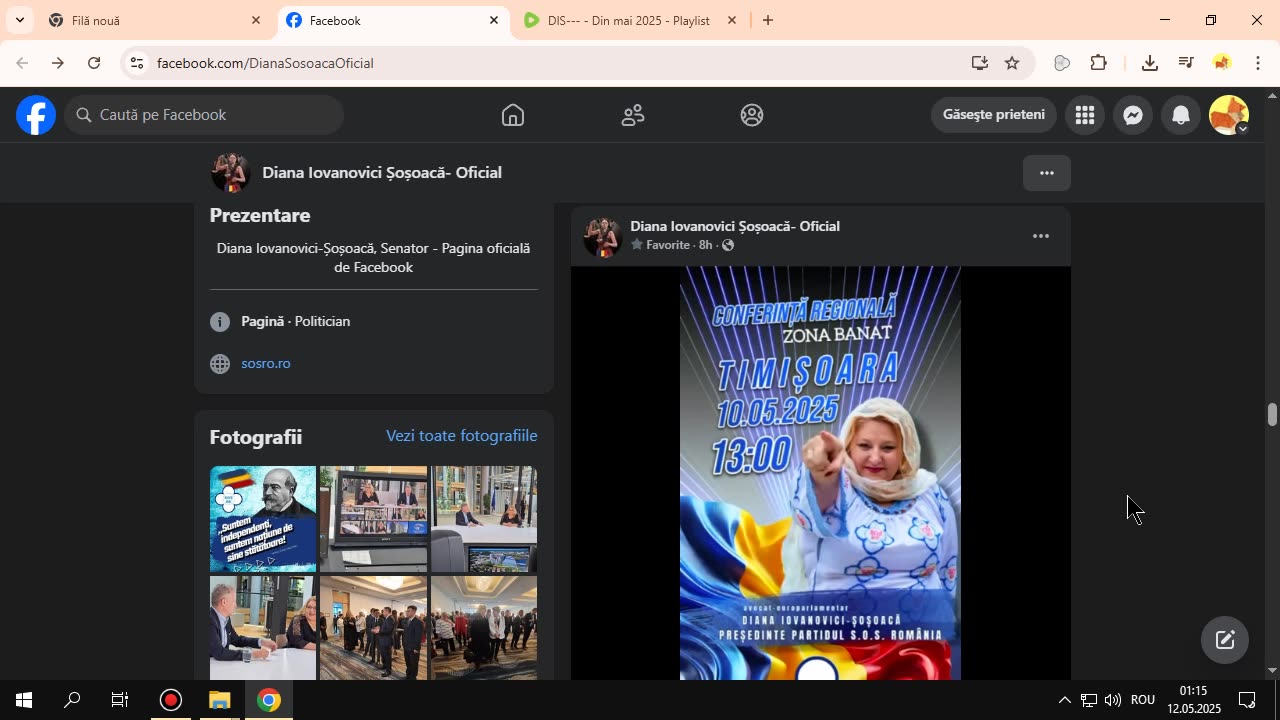Open the Chrome three-dot menu
Image resolution: width=1280 pixels, height=720 pixels.
(1258, 63)
